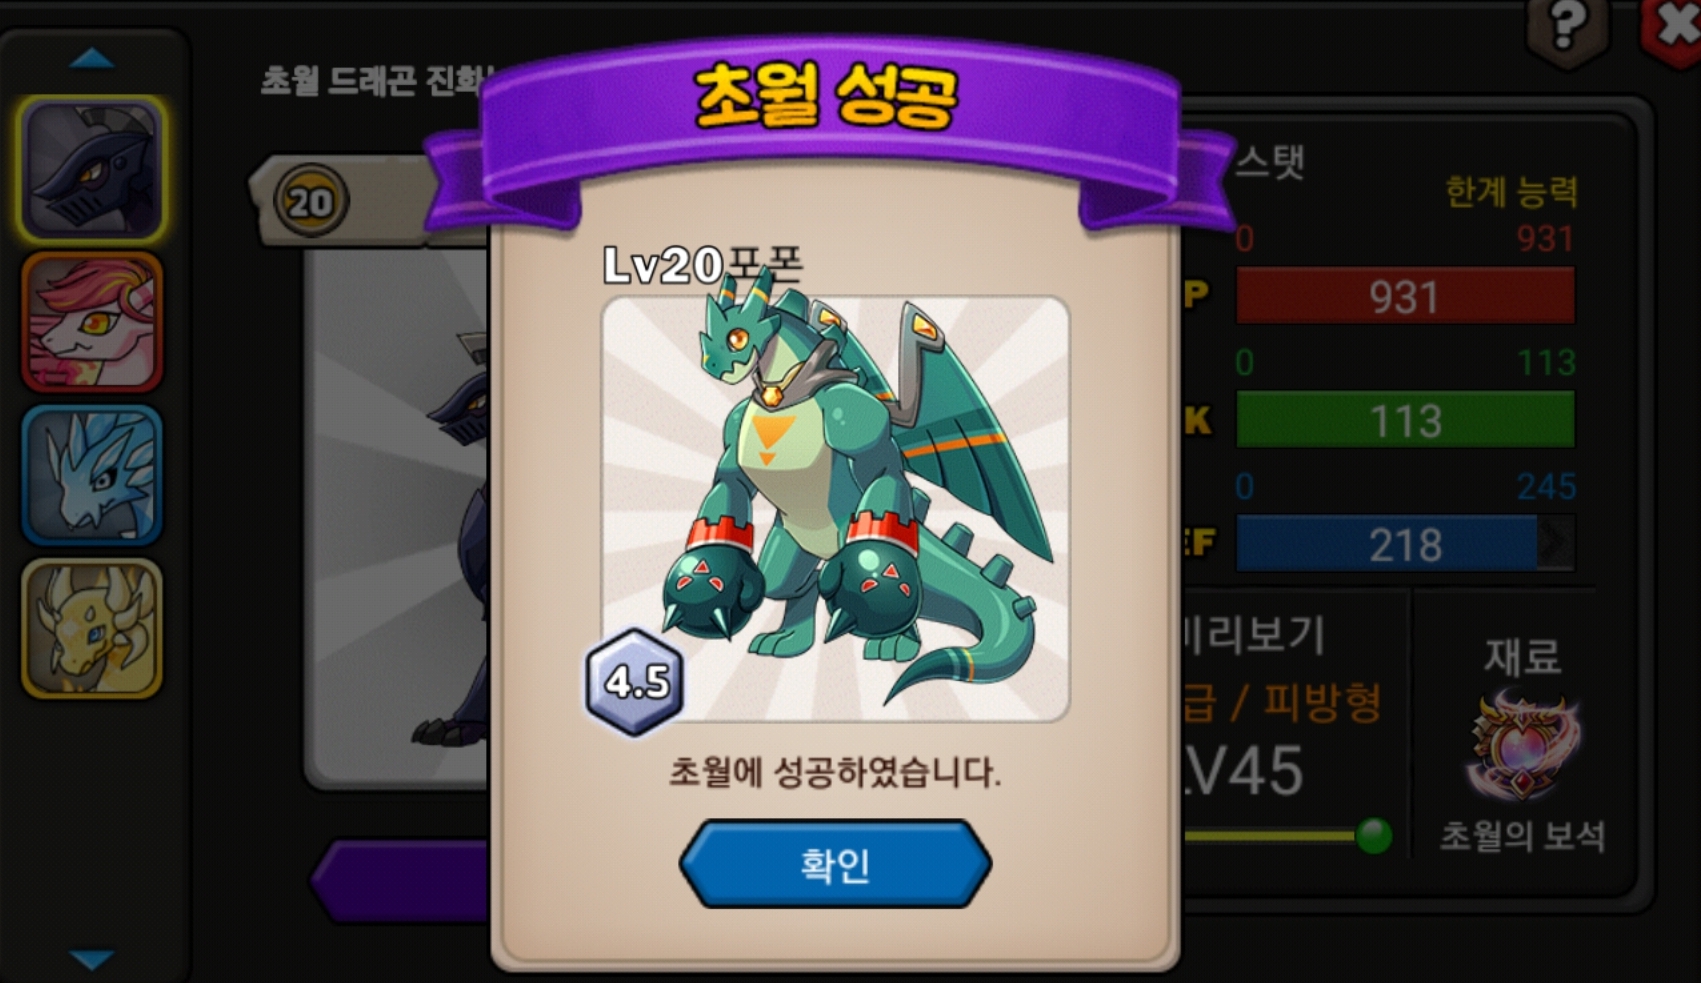
Task: Click the level 20 gold coin badge
Action: tap(311, 203)
